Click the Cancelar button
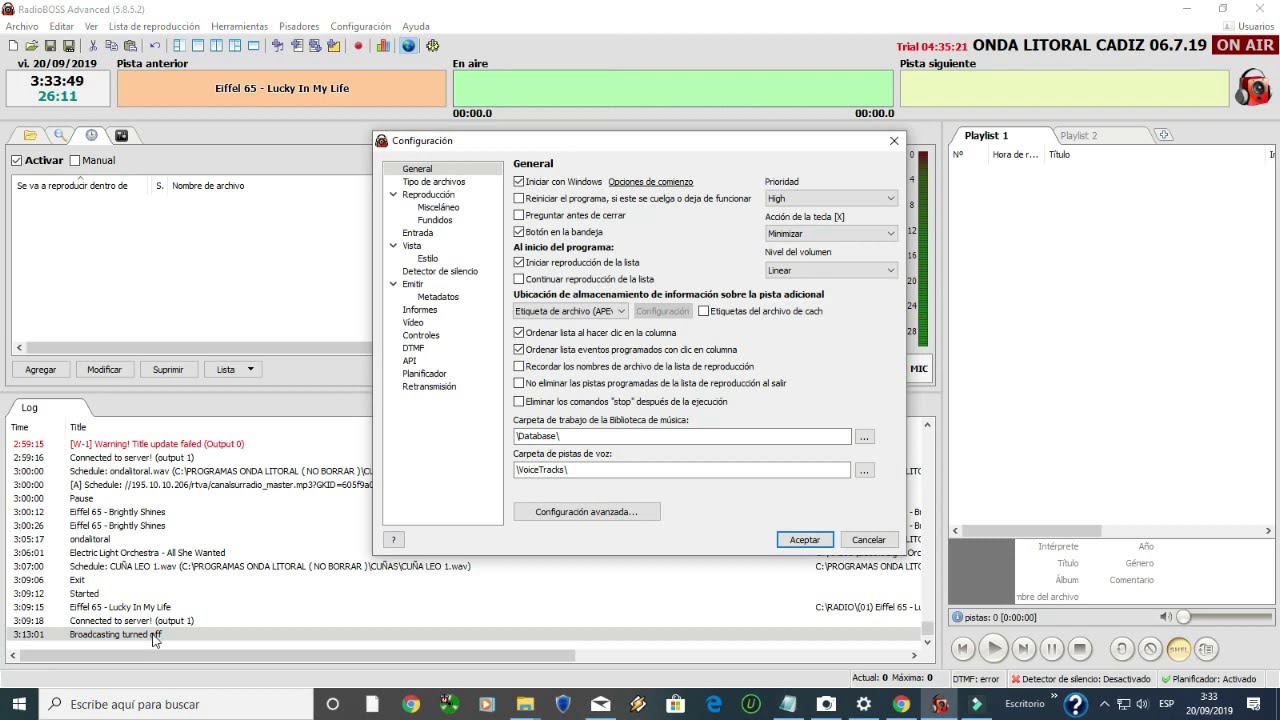This screenshot has height=720, width=1280. [x=869, y=540]
